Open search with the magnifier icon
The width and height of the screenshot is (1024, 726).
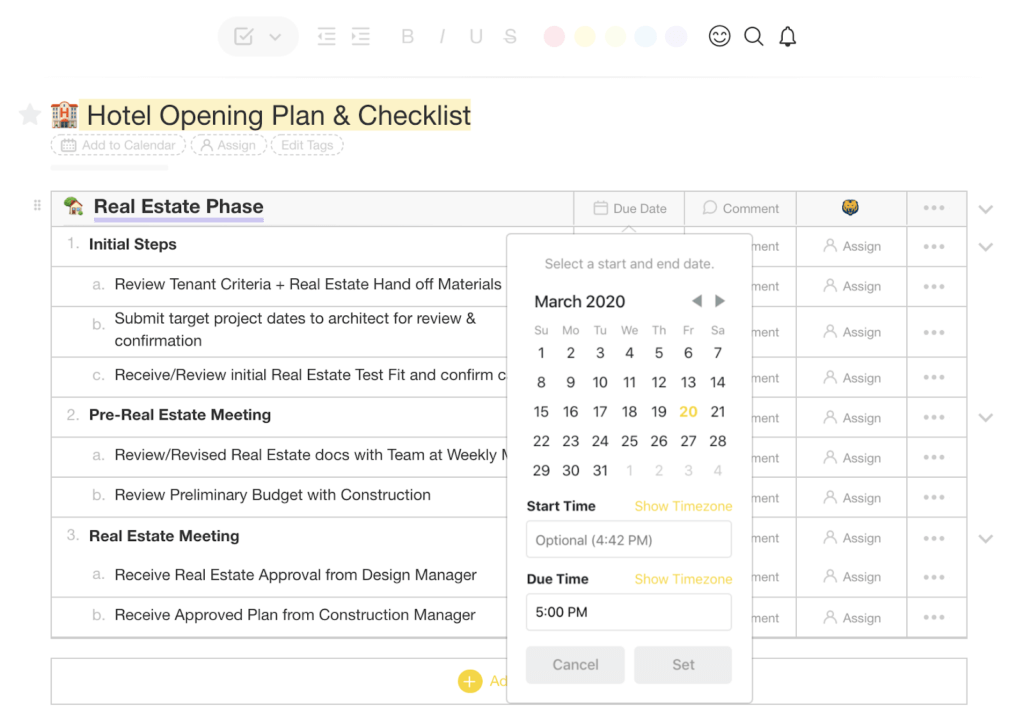[x=754, y=37]
